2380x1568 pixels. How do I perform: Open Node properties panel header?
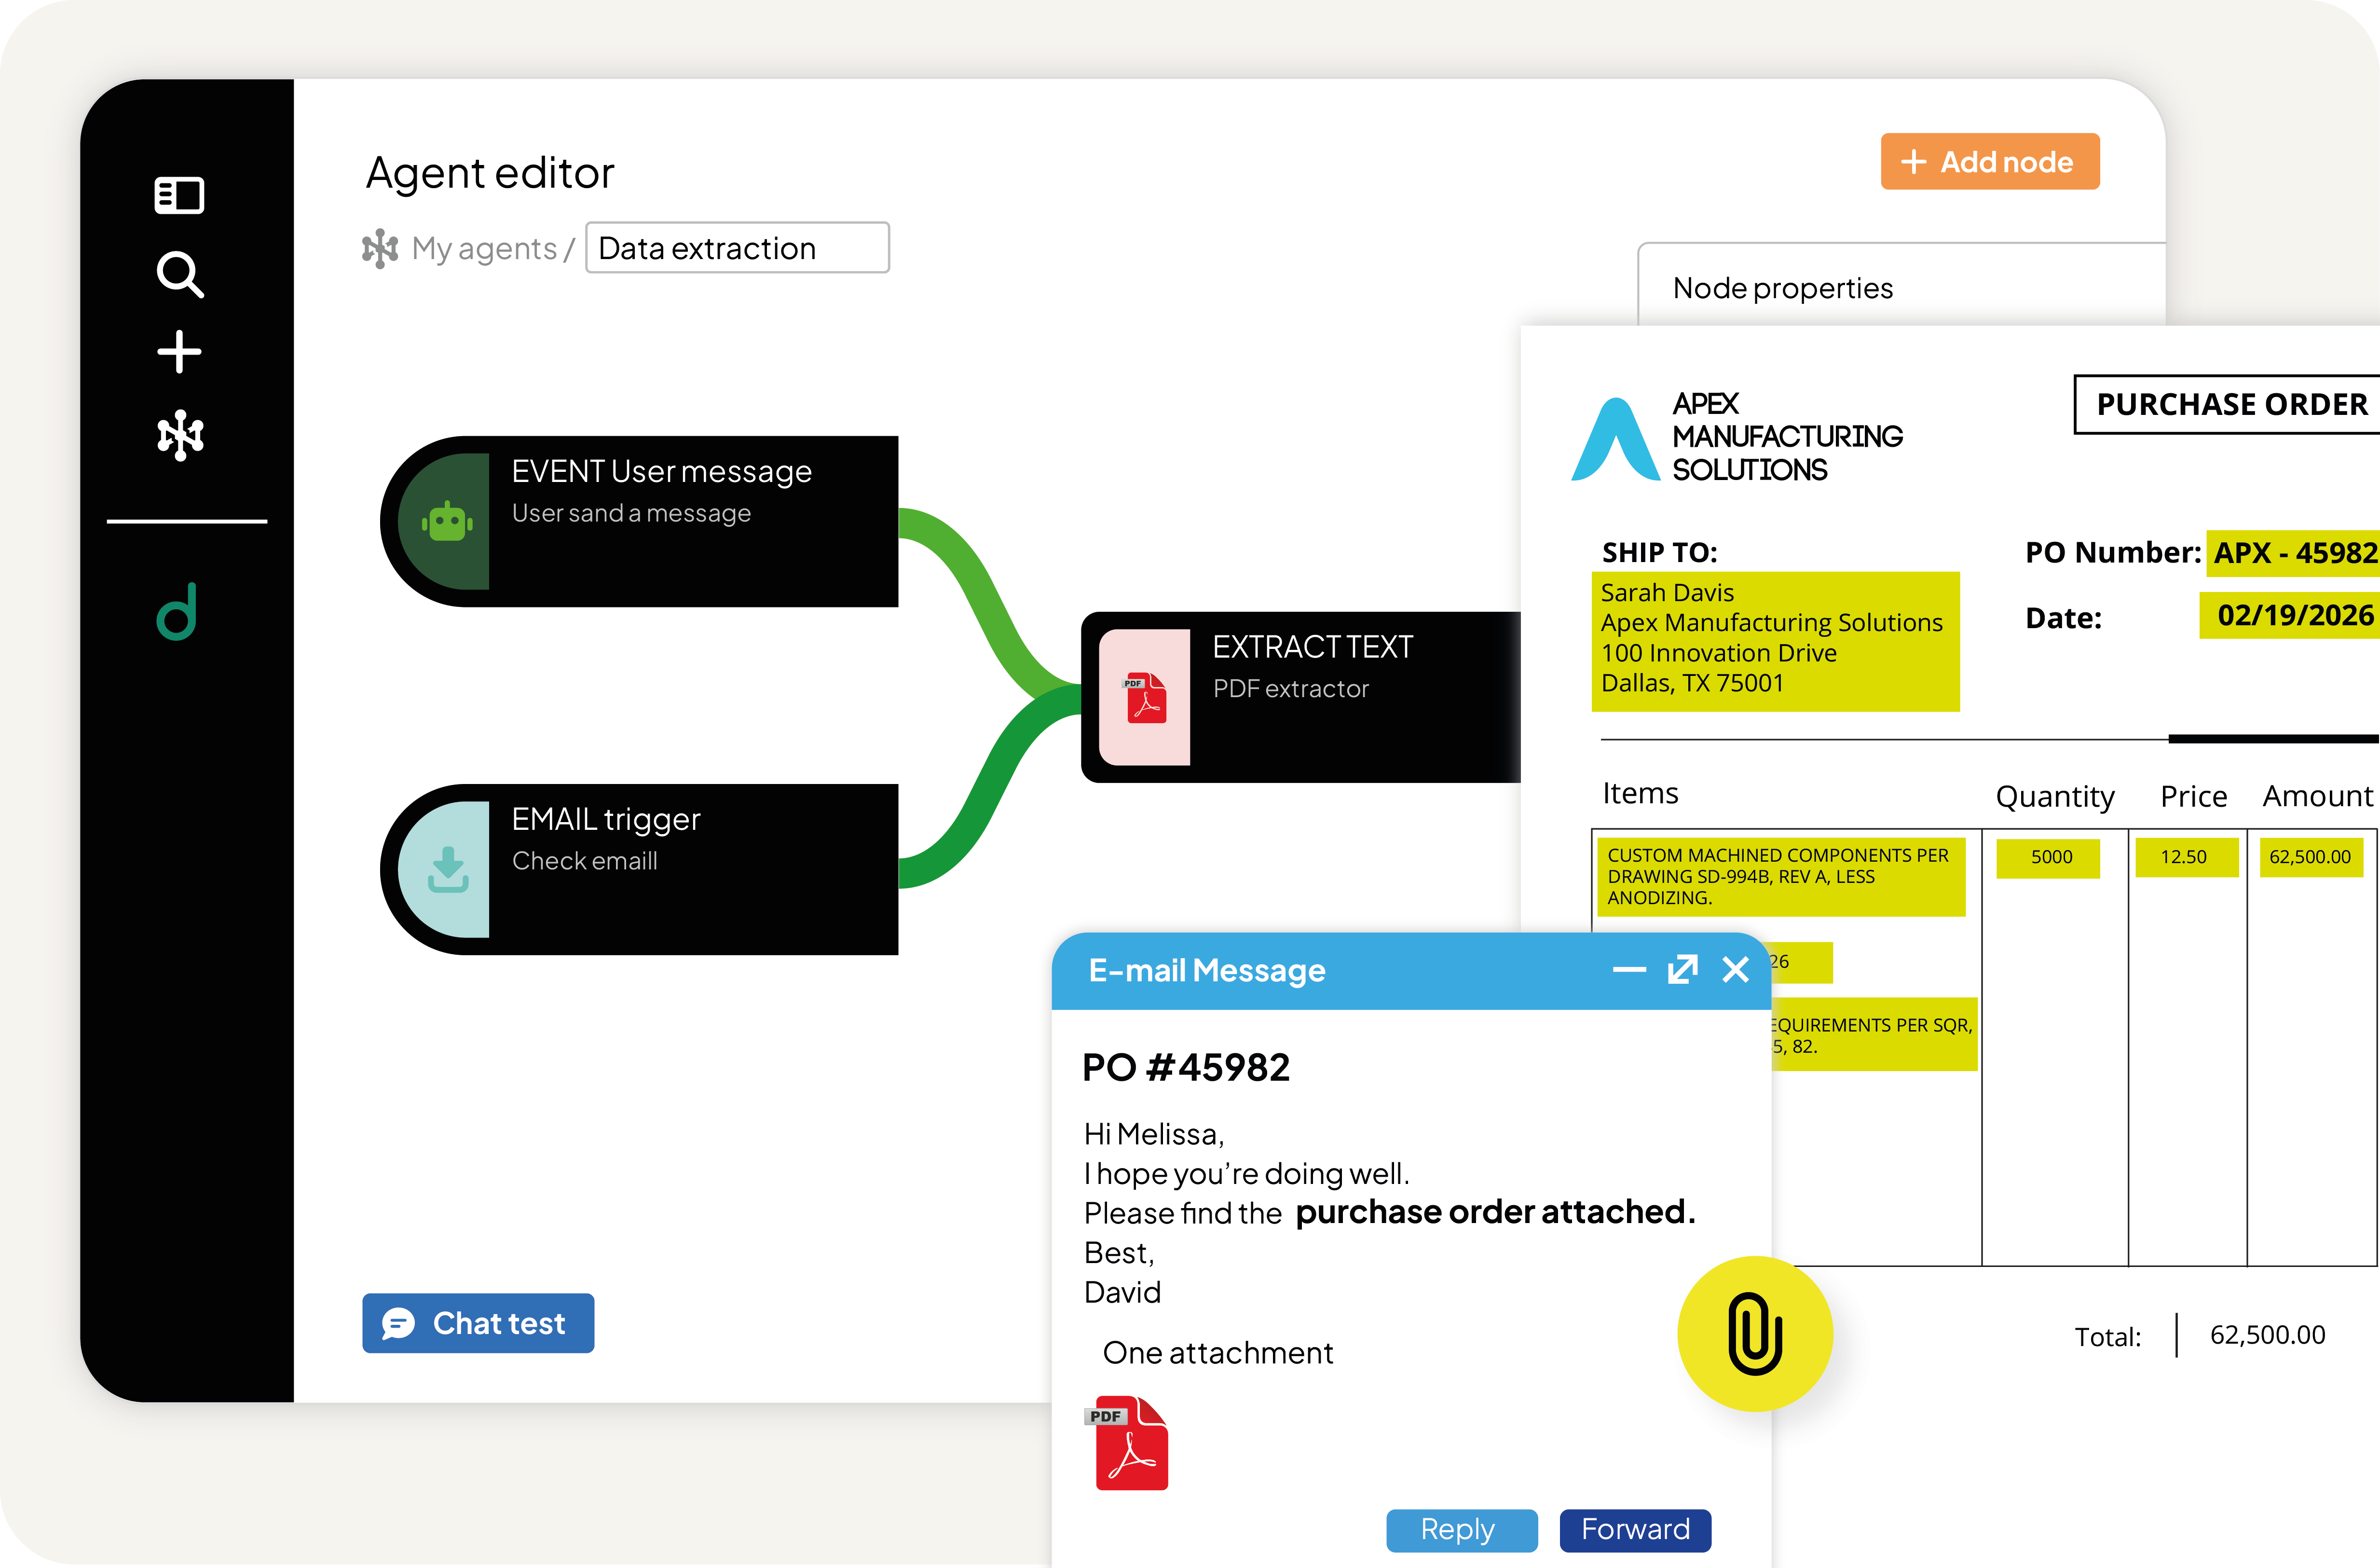[1783, 288]
